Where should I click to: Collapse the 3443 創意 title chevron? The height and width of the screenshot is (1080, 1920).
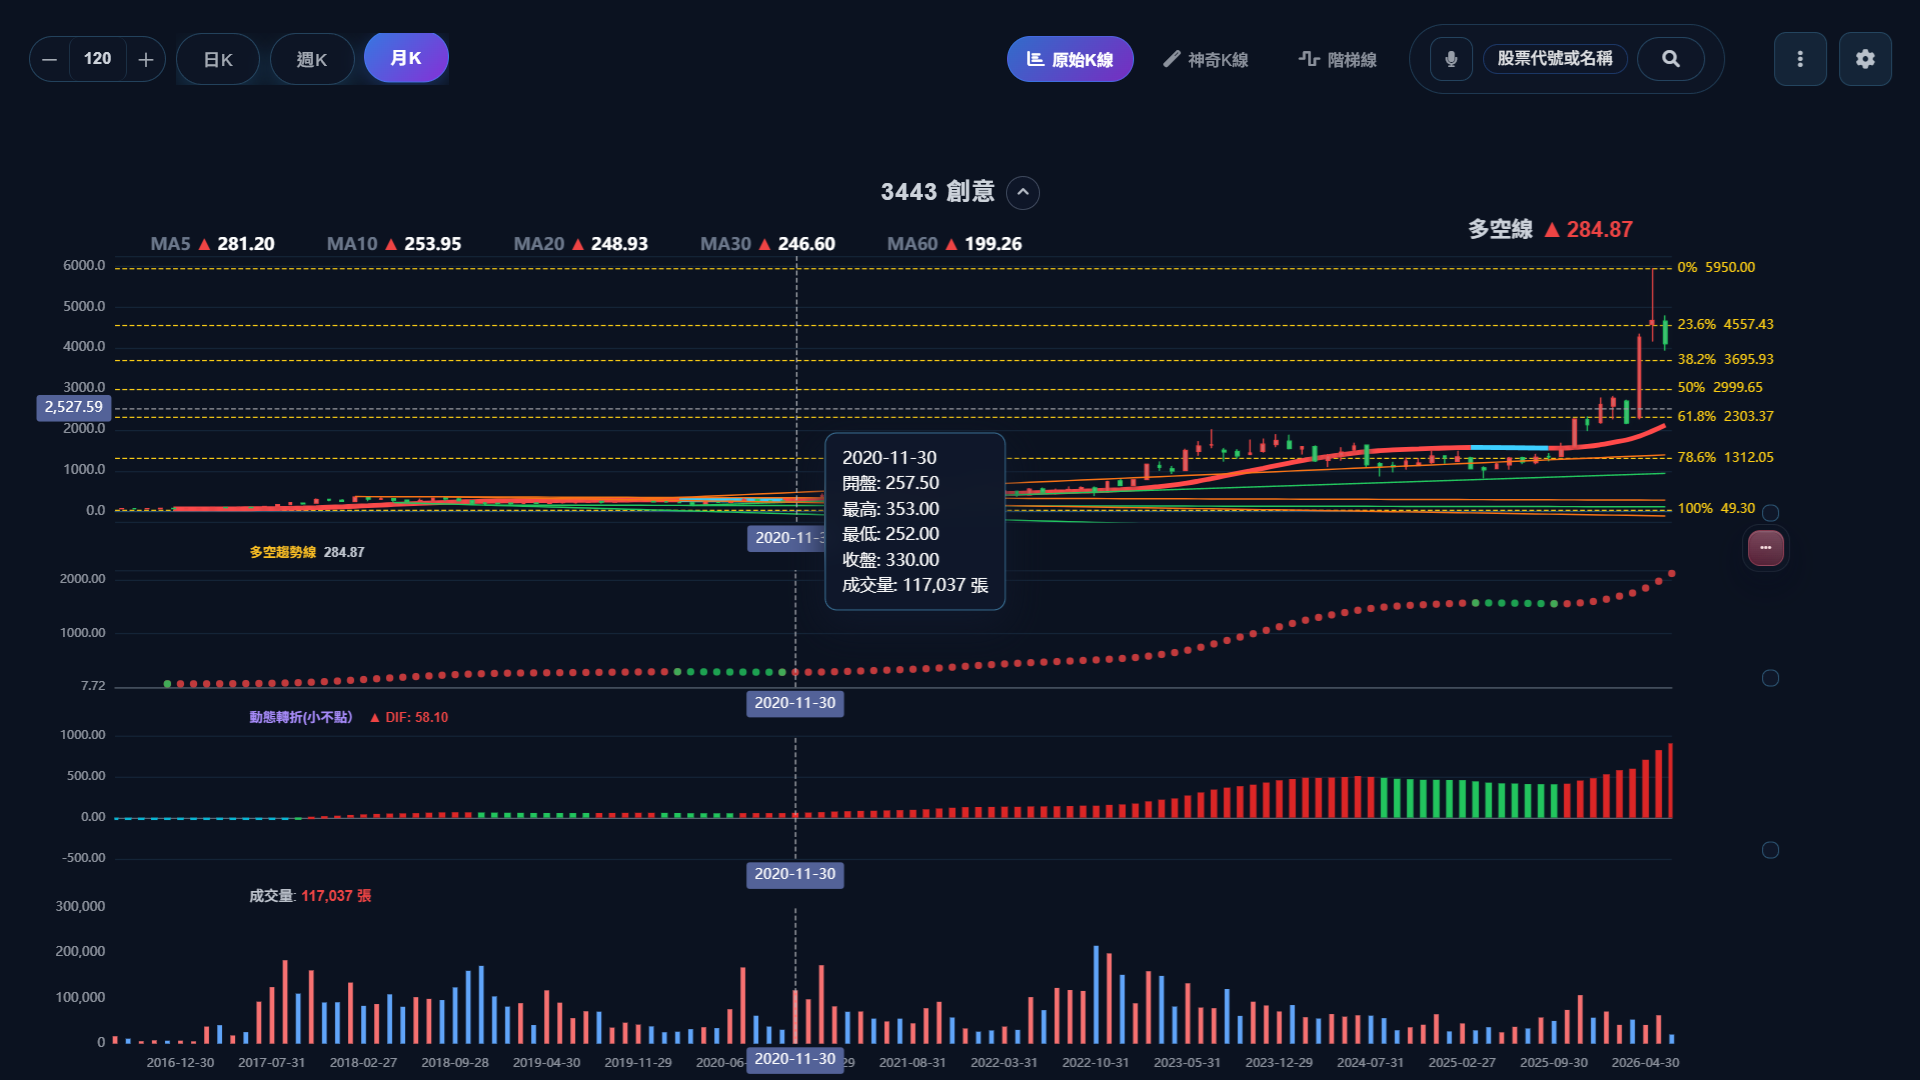pos(1023,193)
